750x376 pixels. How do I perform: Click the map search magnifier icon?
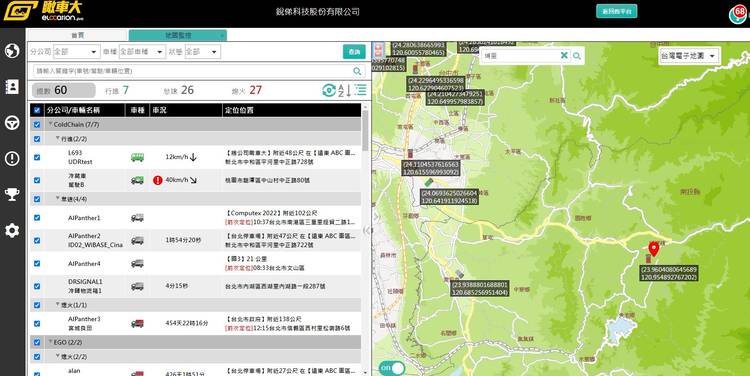[577, 56]
